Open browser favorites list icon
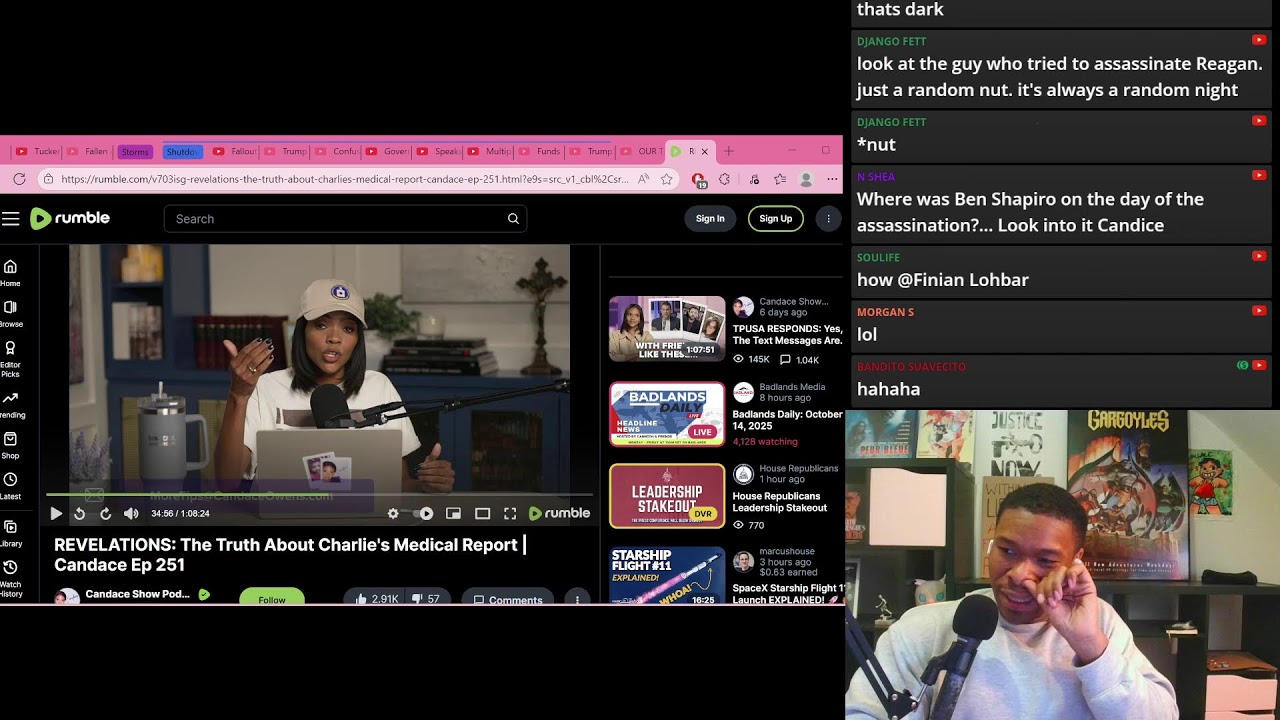Screen dimensions: 1280x720 tap(780, 179)
